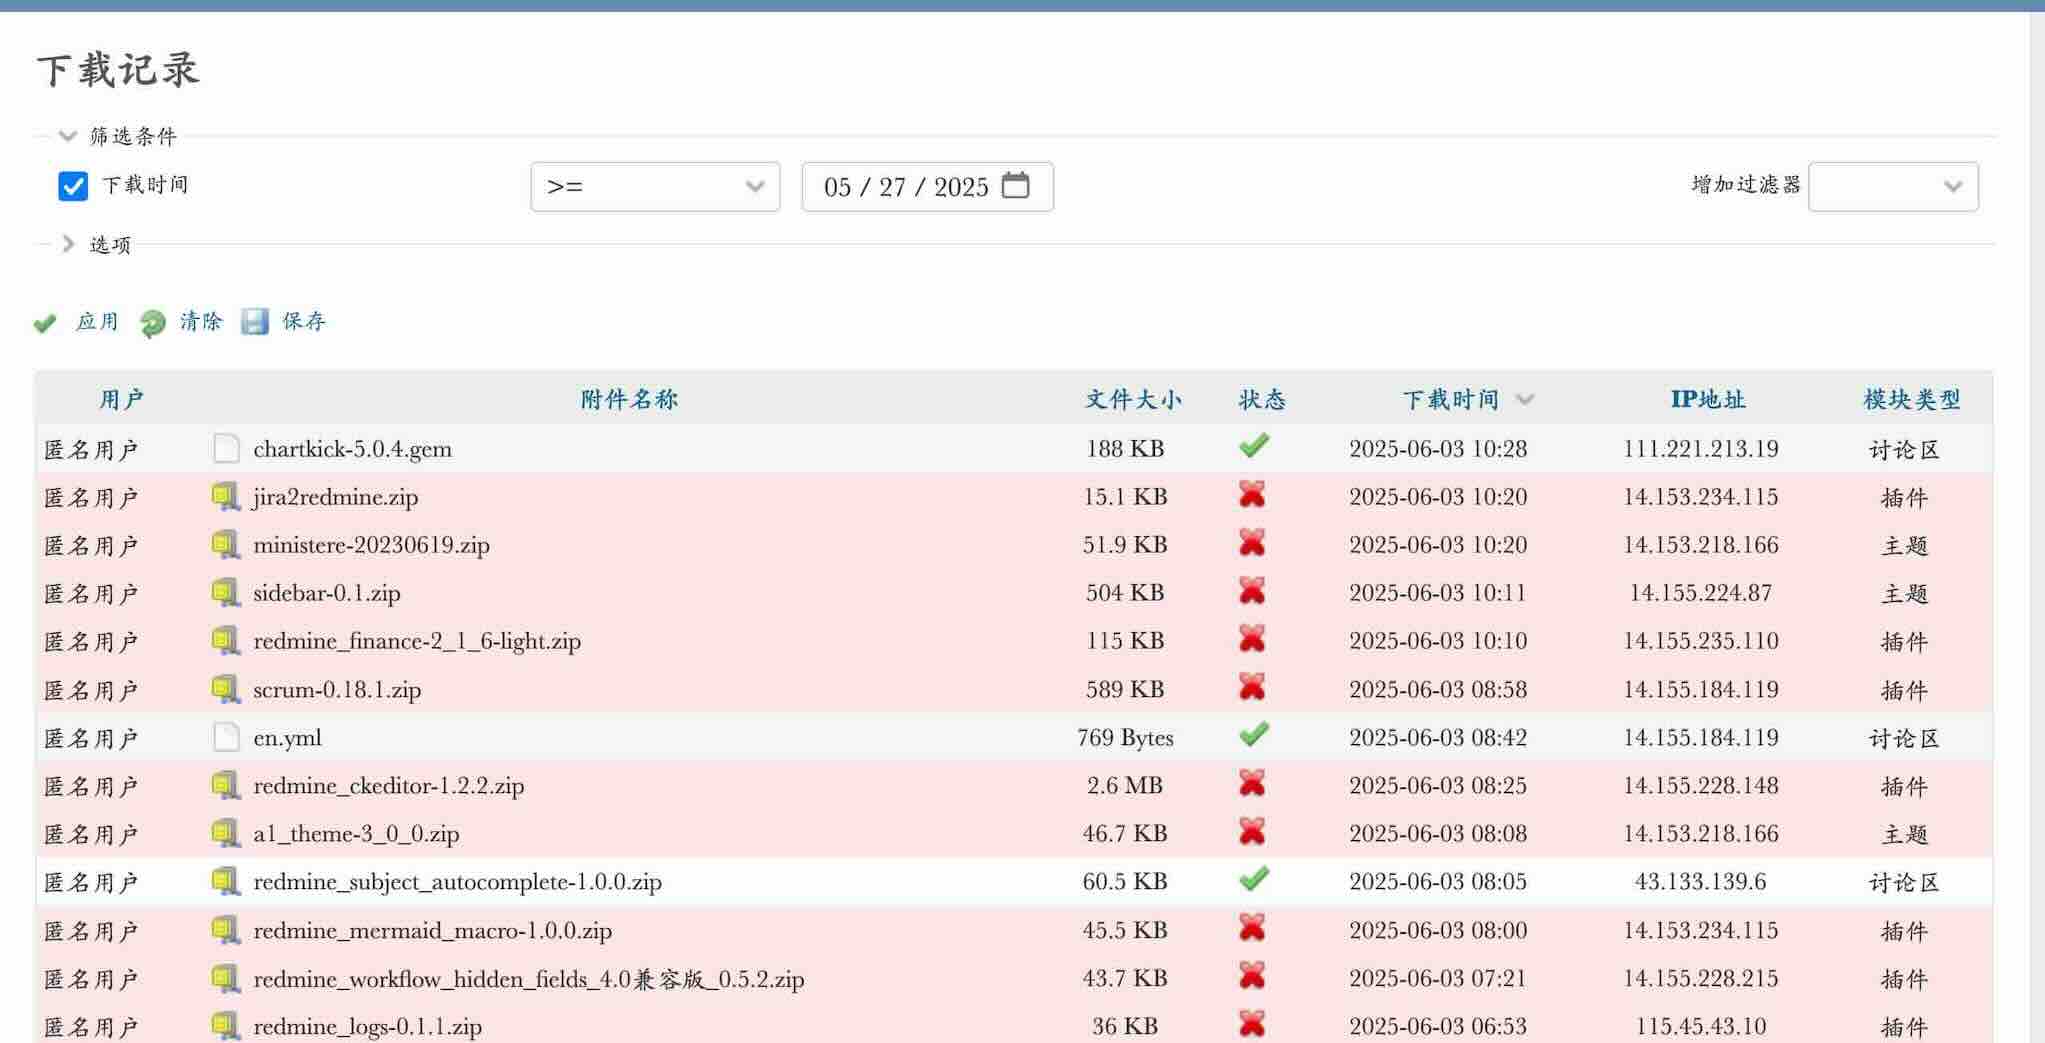
Task: Click green check status of chartkick-5.0.4.gem
Action: [x=1253, y=446]
